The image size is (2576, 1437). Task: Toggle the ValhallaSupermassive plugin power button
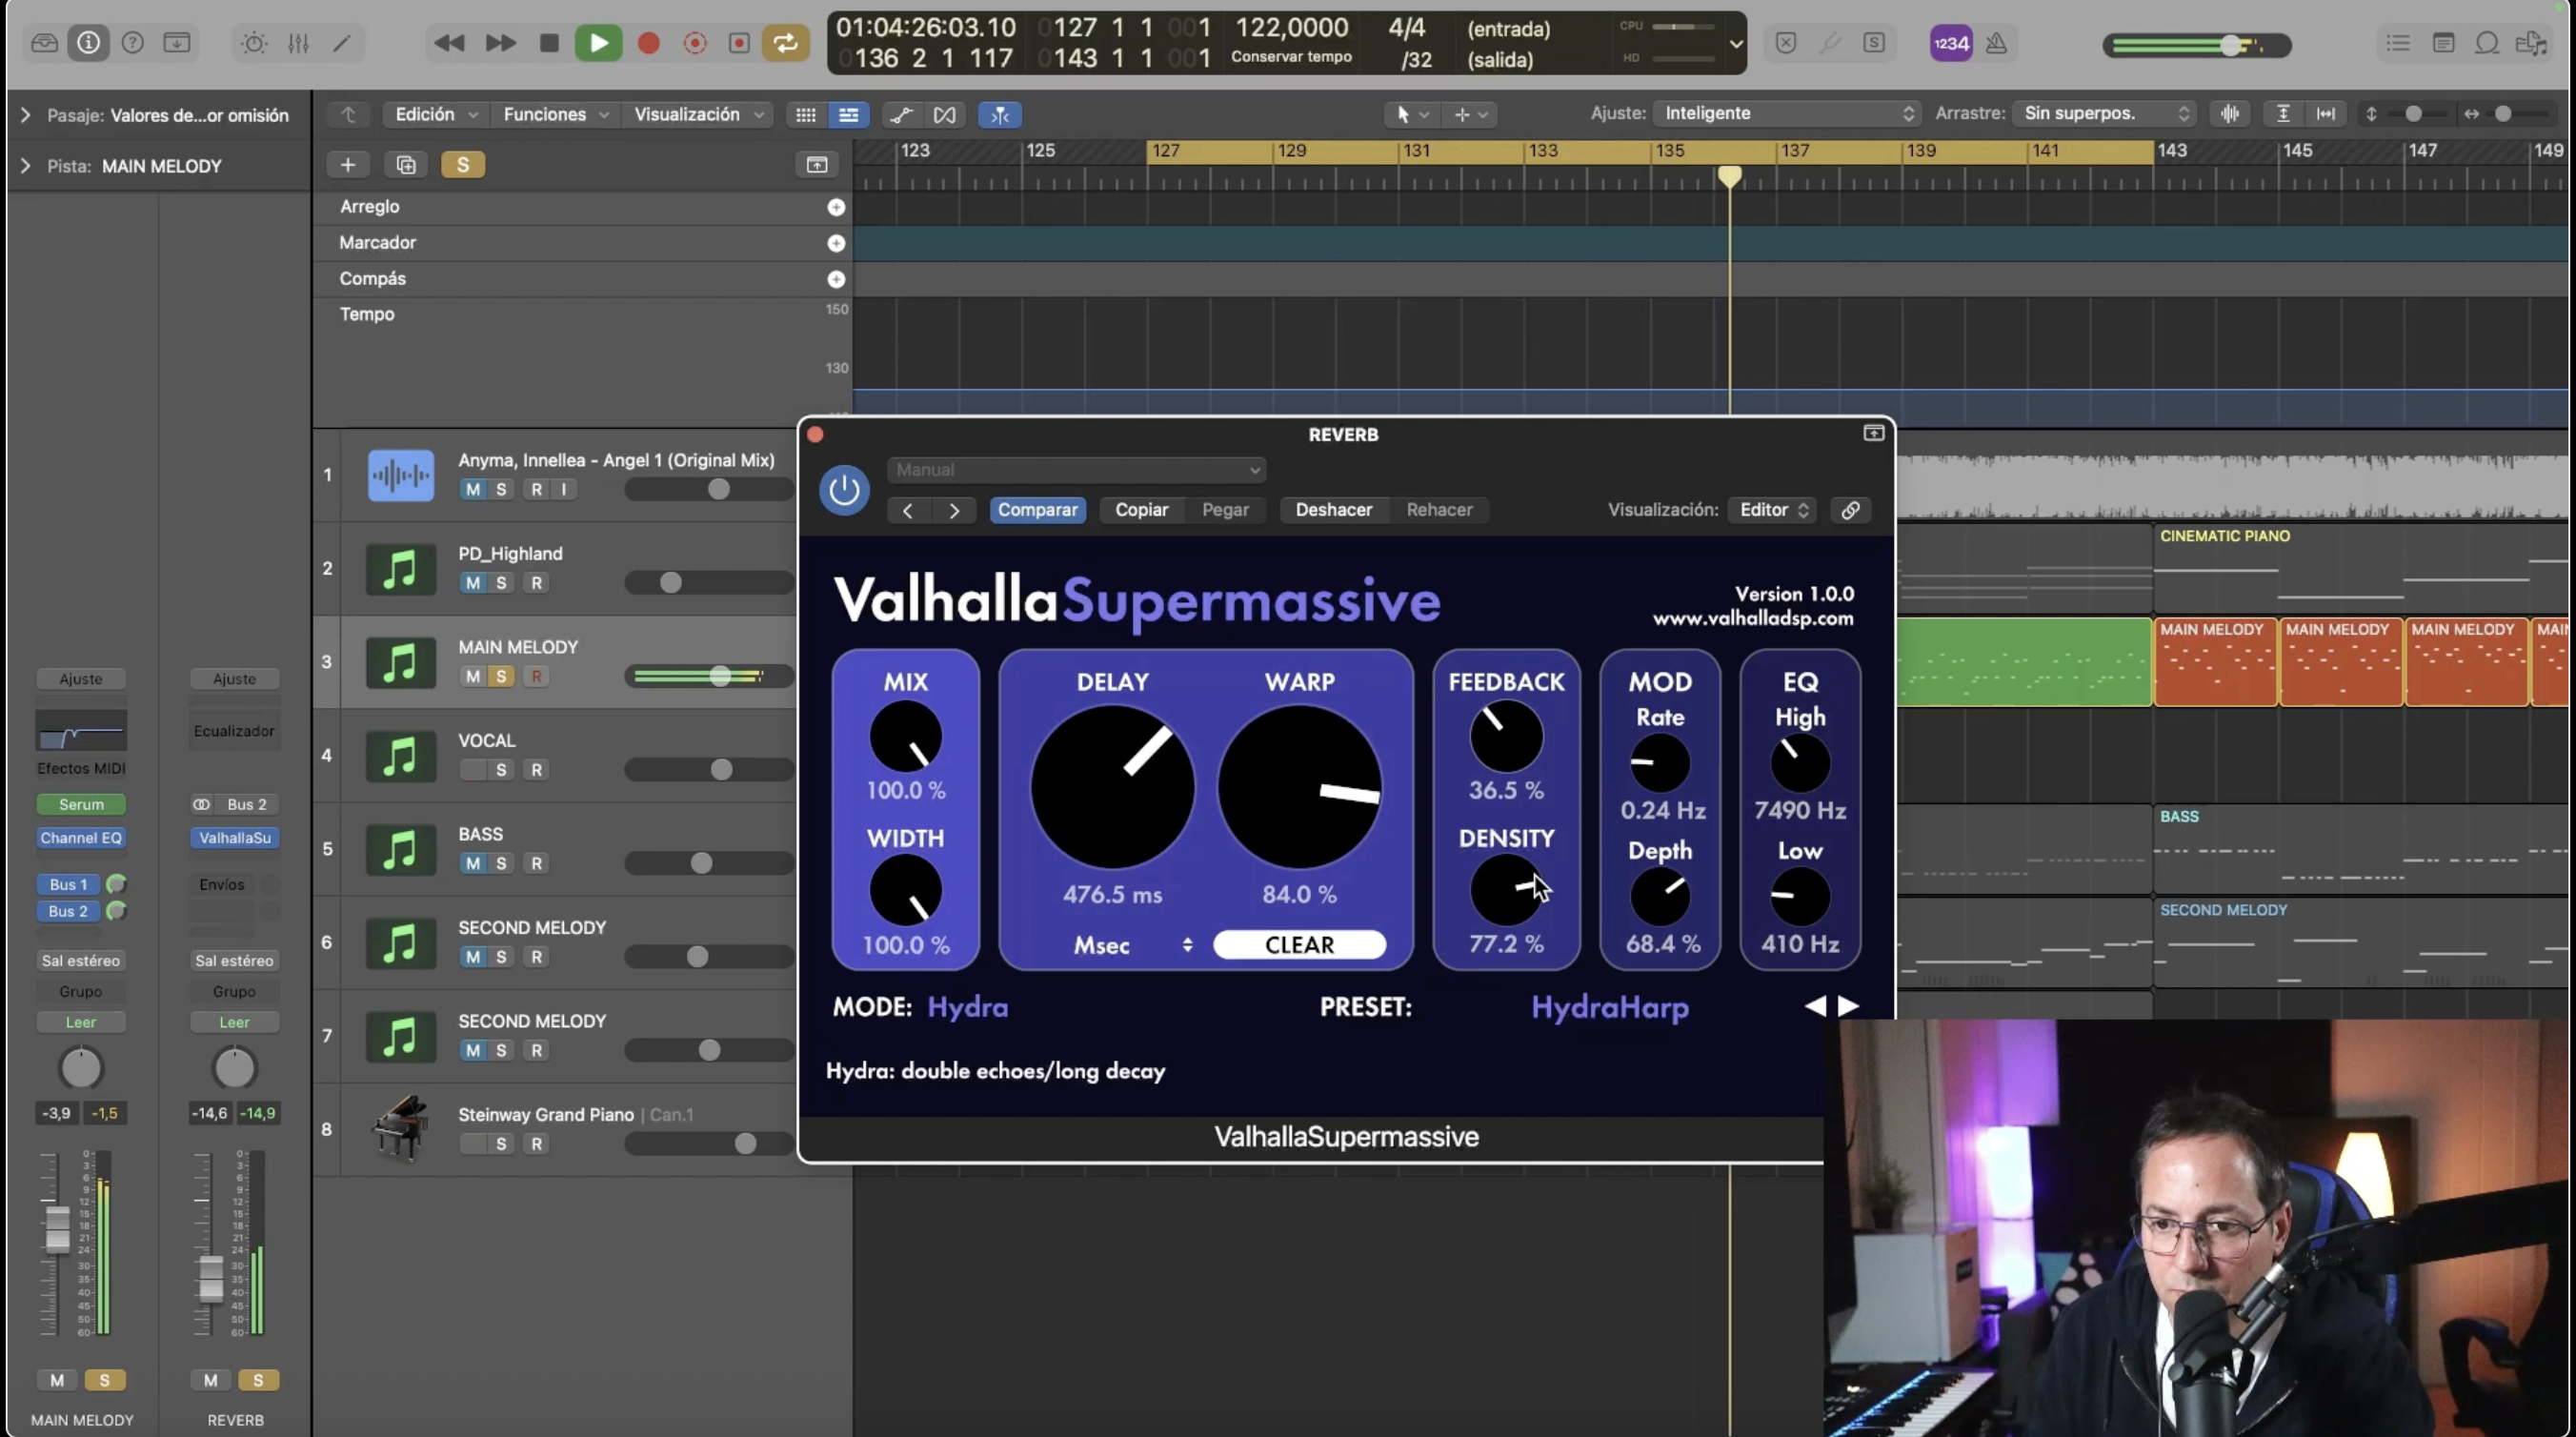click(843, 490)
